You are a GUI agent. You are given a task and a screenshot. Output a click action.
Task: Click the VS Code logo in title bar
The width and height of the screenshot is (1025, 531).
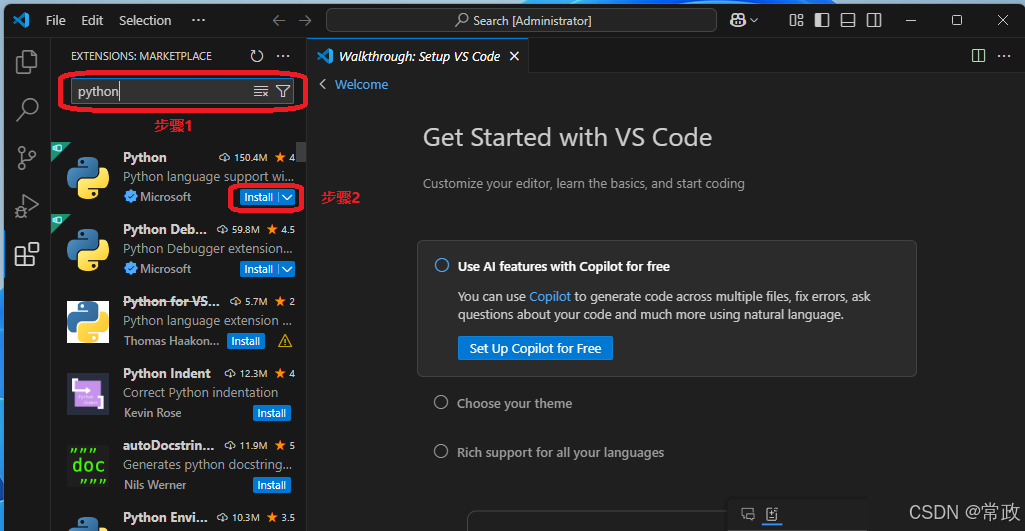point(21,20)
